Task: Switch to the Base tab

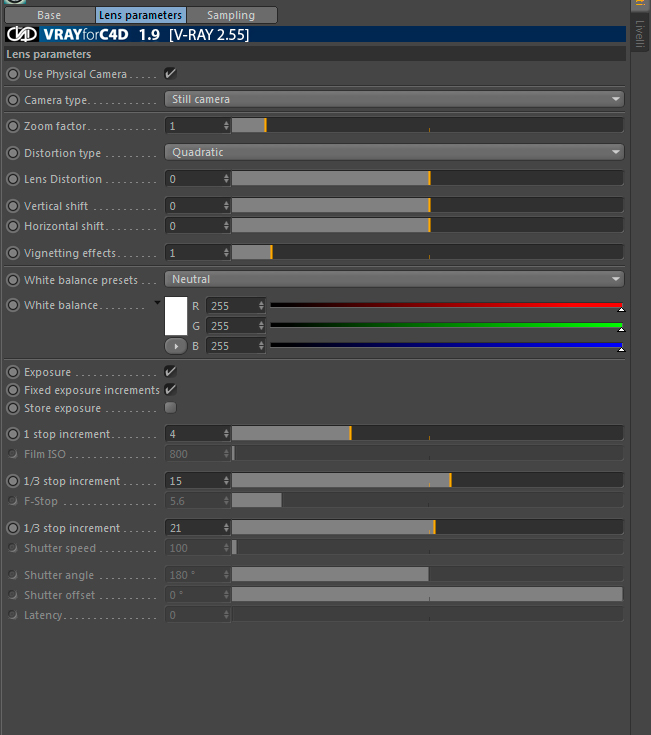Action: 49,15
